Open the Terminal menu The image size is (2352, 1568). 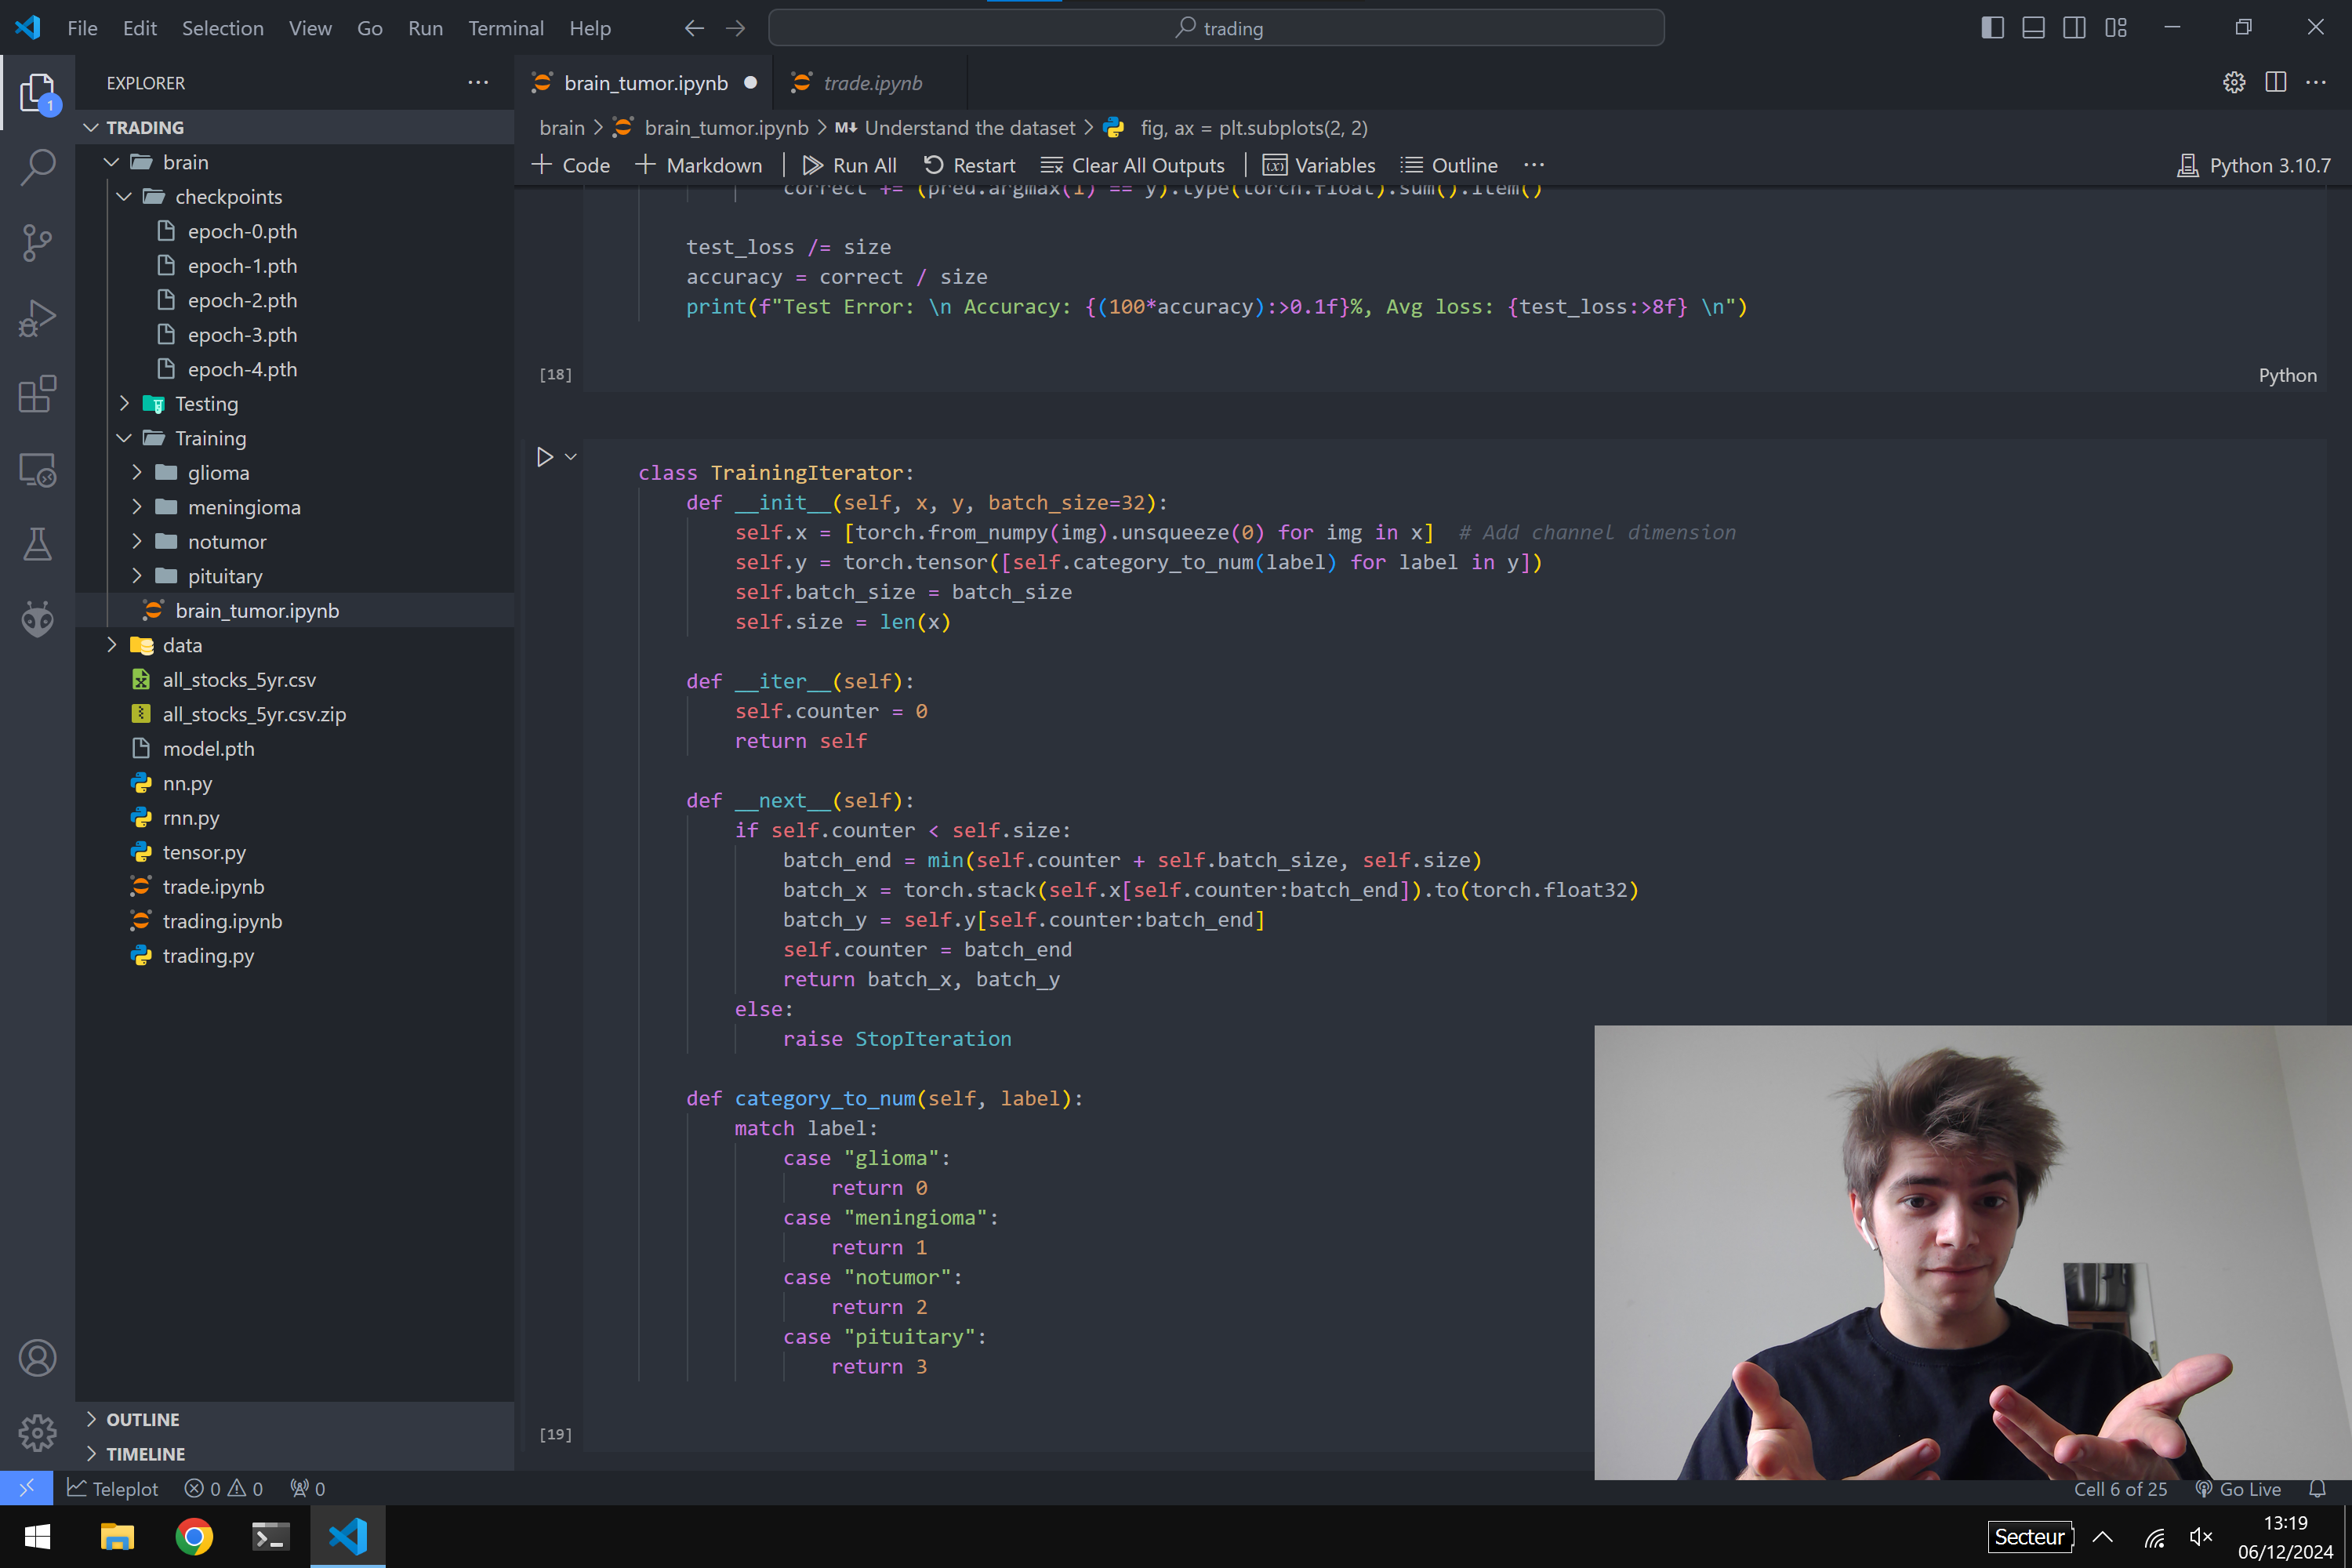pos(506,28)
